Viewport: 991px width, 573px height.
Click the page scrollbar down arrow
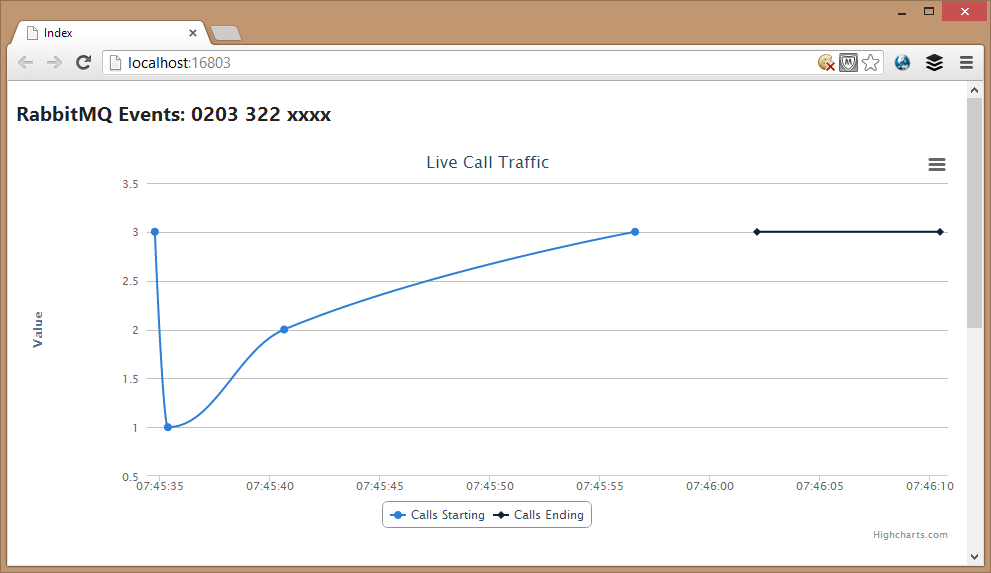click(974, 557)
